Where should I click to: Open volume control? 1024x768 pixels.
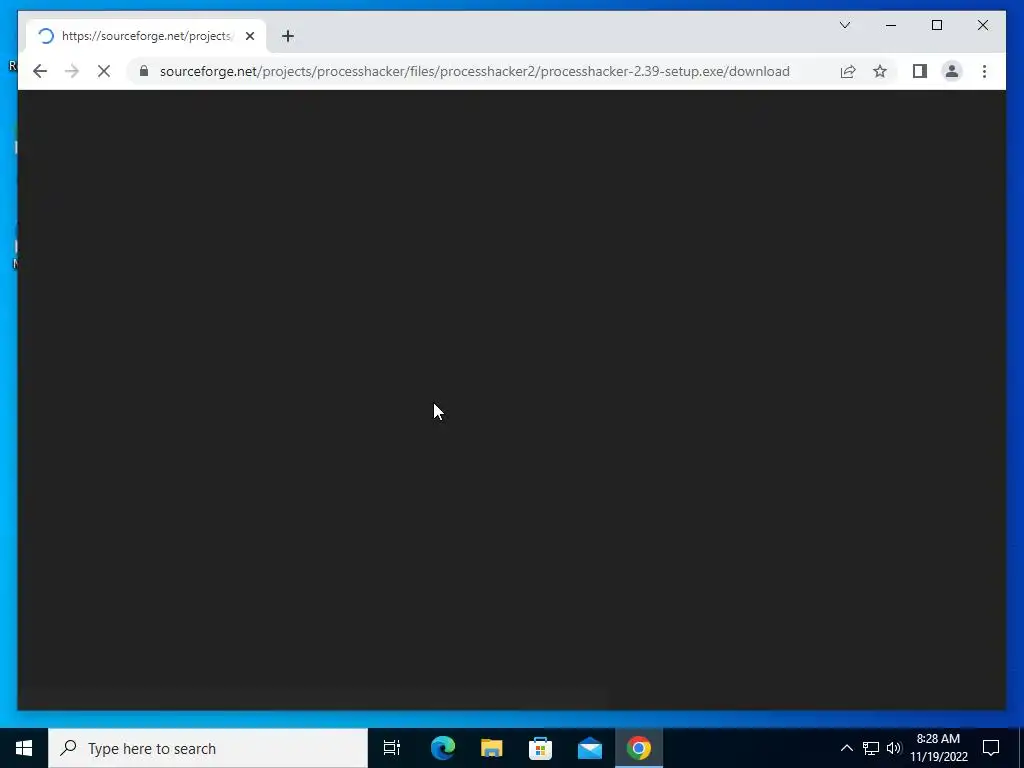coord(894,748)
